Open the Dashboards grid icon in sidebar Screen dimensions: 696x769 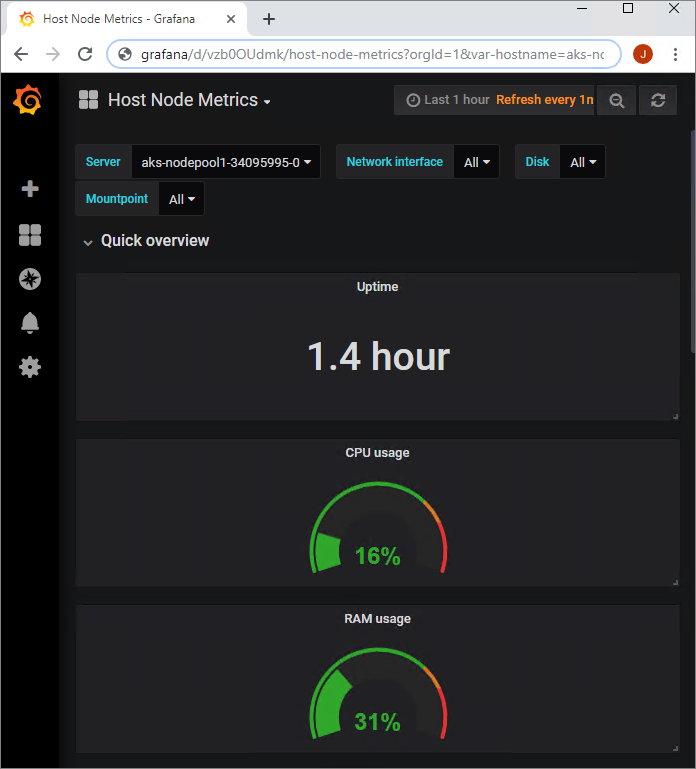pyautogui.click(x=30, y=235)
